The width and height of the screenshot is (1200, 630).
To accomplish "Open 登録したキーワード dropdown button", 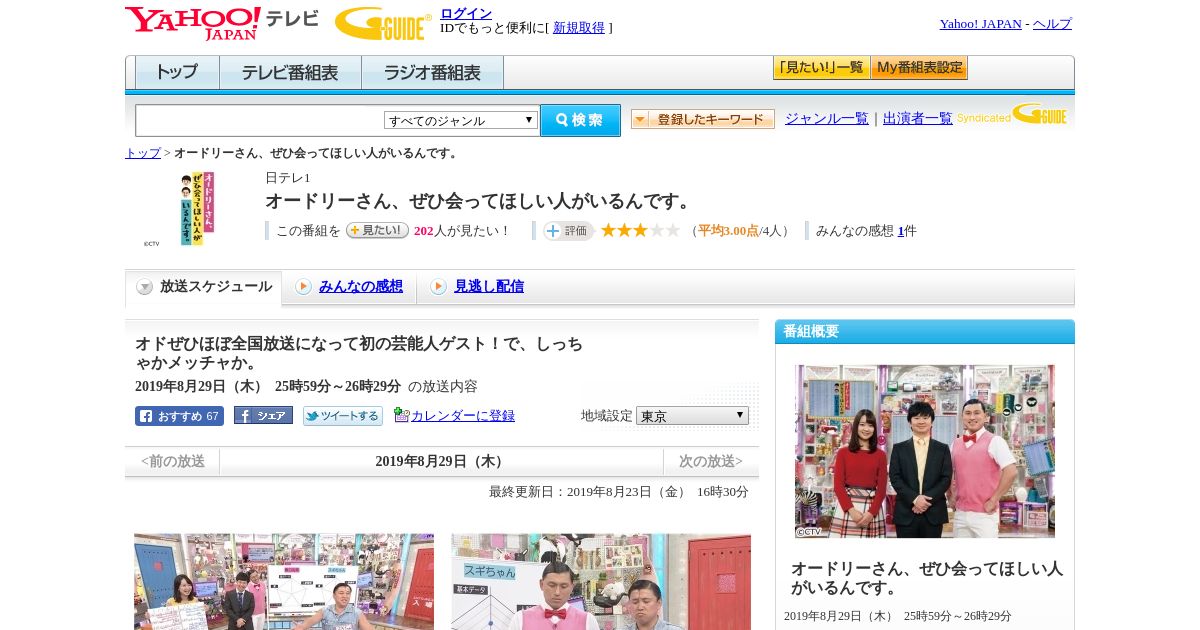I will (703, 119).
